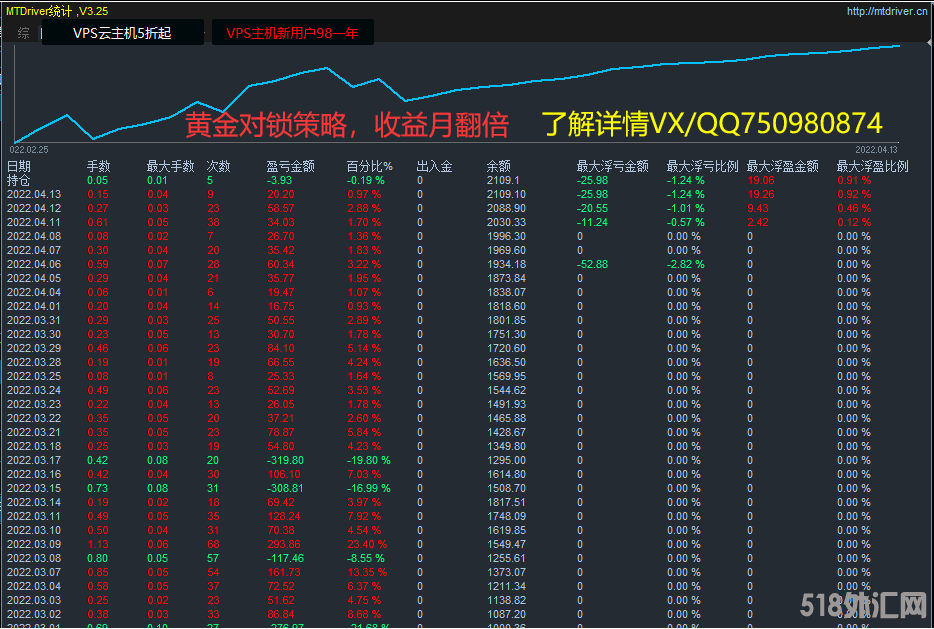The width and height of the screenshot is (934, 629).
Task: Open the http://mtdriver.cn link
Action: [x=886, y=12]
